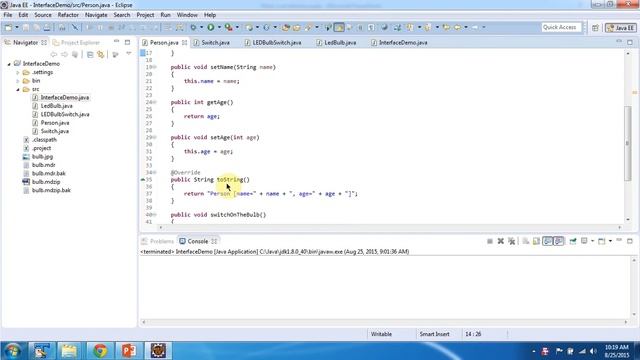Open the Run configurations dropdown arrow

click(x=219, y=27)
